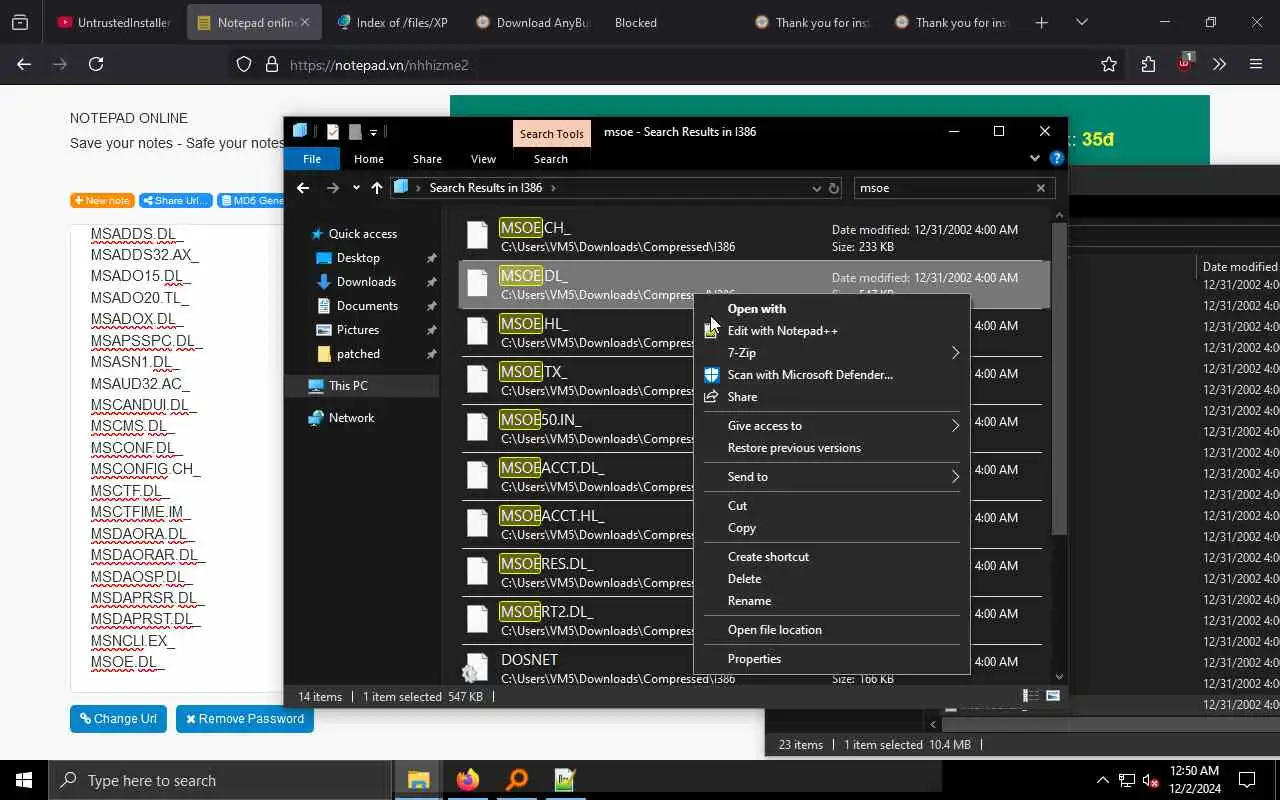
Task: Navigate back in the Explorer window
Action: (303, 188)
